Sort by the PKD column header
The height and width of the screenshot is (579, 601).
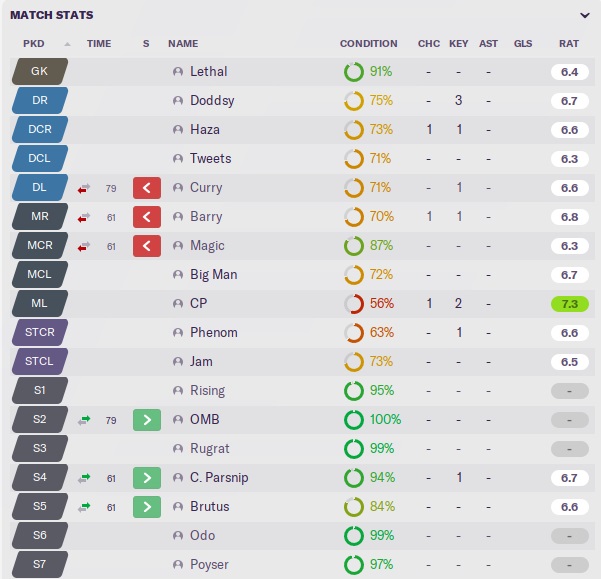coord(34,44)
